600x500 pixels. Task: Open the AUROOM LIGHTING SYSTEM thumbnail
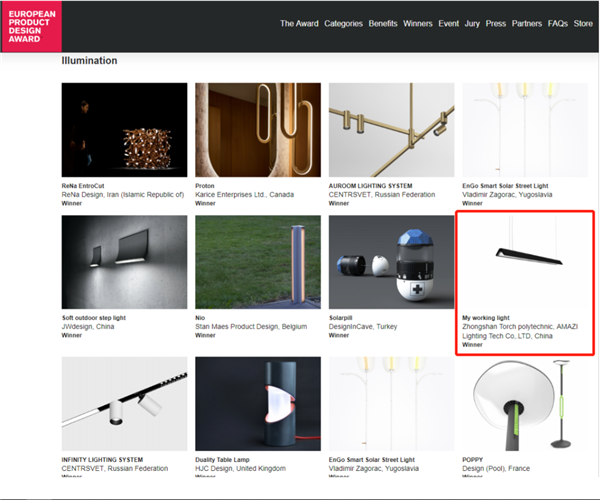click(x=391, y=130)
